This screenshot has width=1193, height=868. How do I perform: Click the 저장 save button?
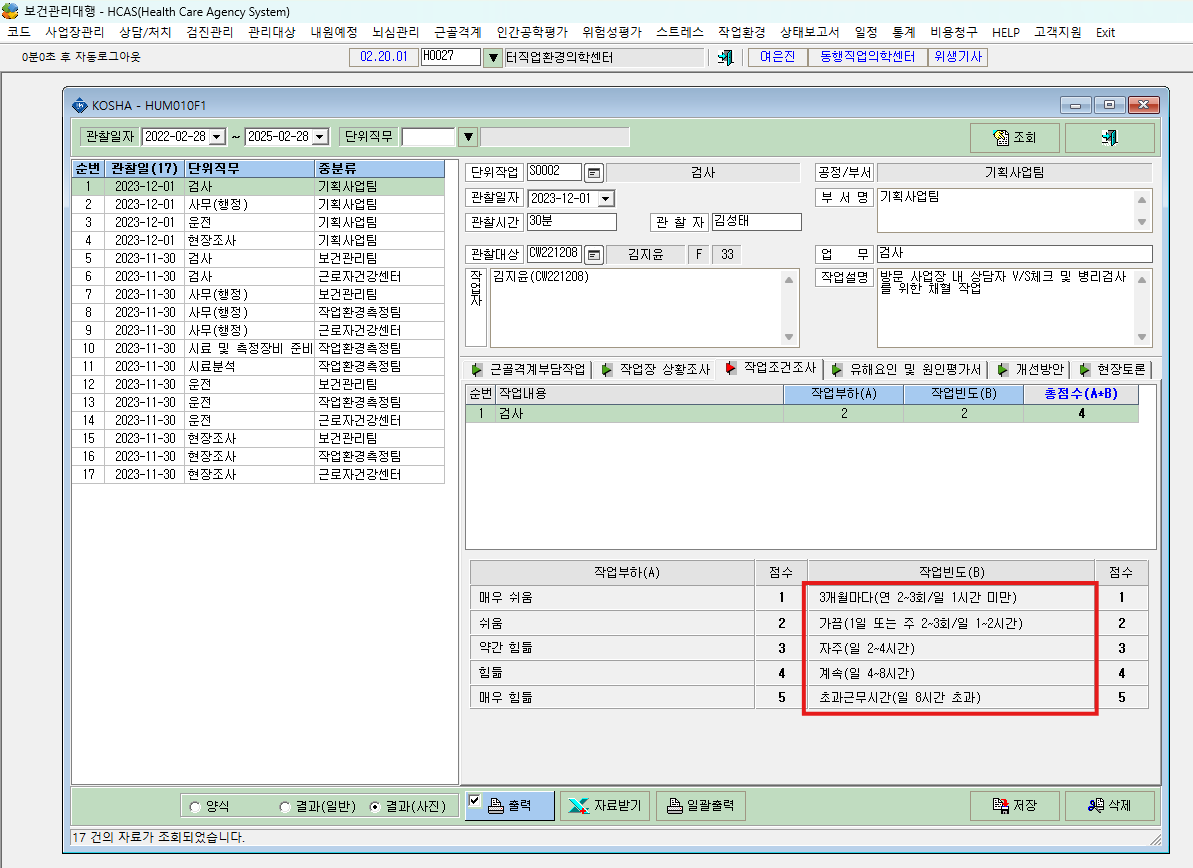click(1014, 806)
